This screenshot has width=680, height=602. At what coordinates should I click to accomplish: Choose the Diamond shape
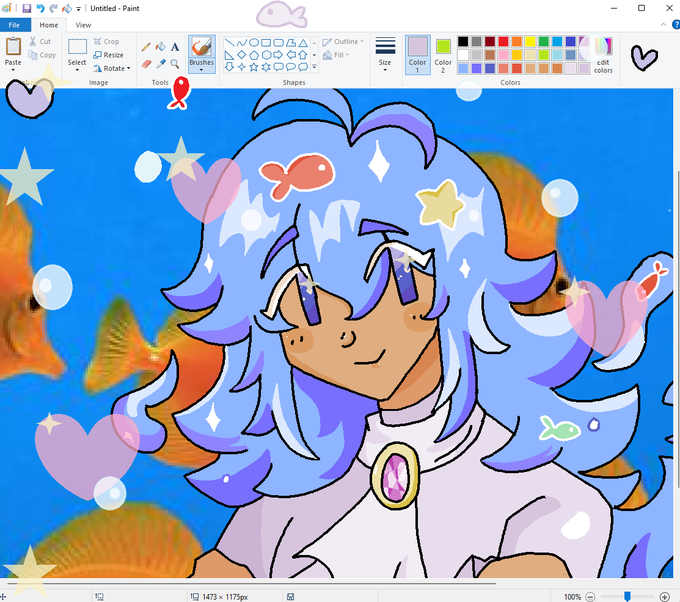[x=242, y=55]
